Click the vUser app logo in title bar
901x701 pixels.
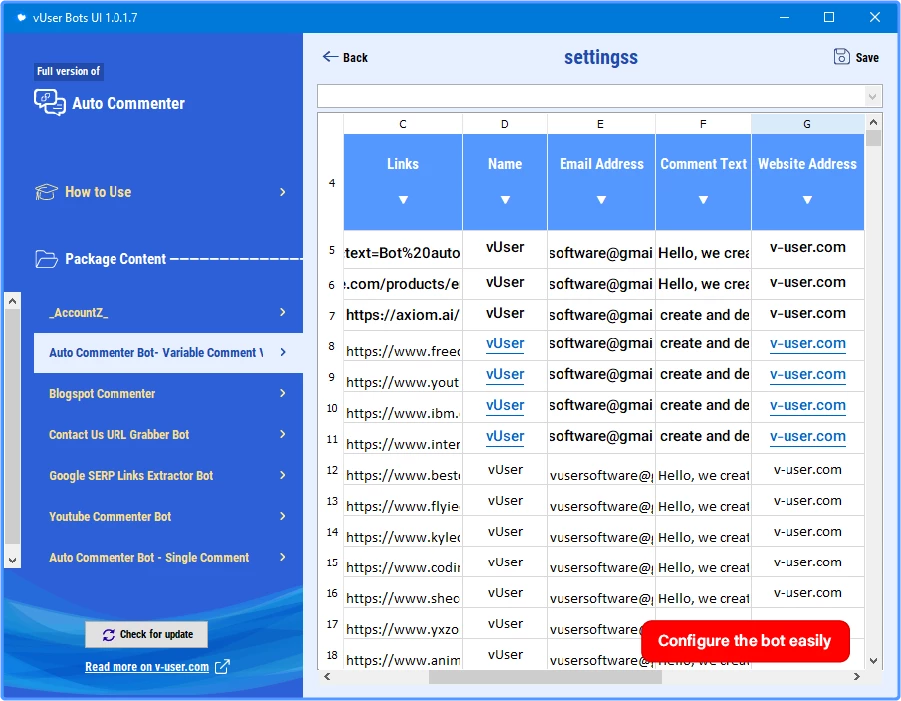tap(21, 17)
